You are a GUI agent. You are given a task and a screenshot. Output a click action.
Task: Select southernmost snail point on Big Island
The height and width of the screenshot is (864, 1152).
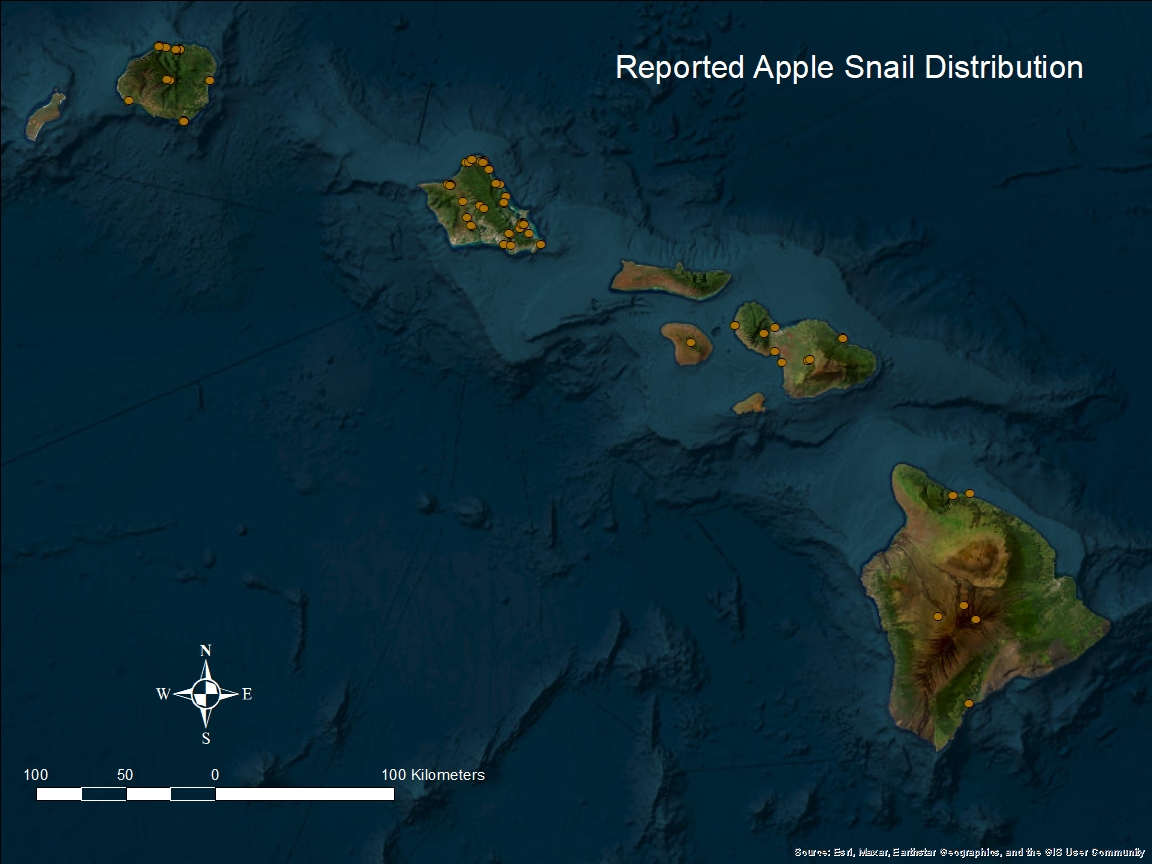968,704
